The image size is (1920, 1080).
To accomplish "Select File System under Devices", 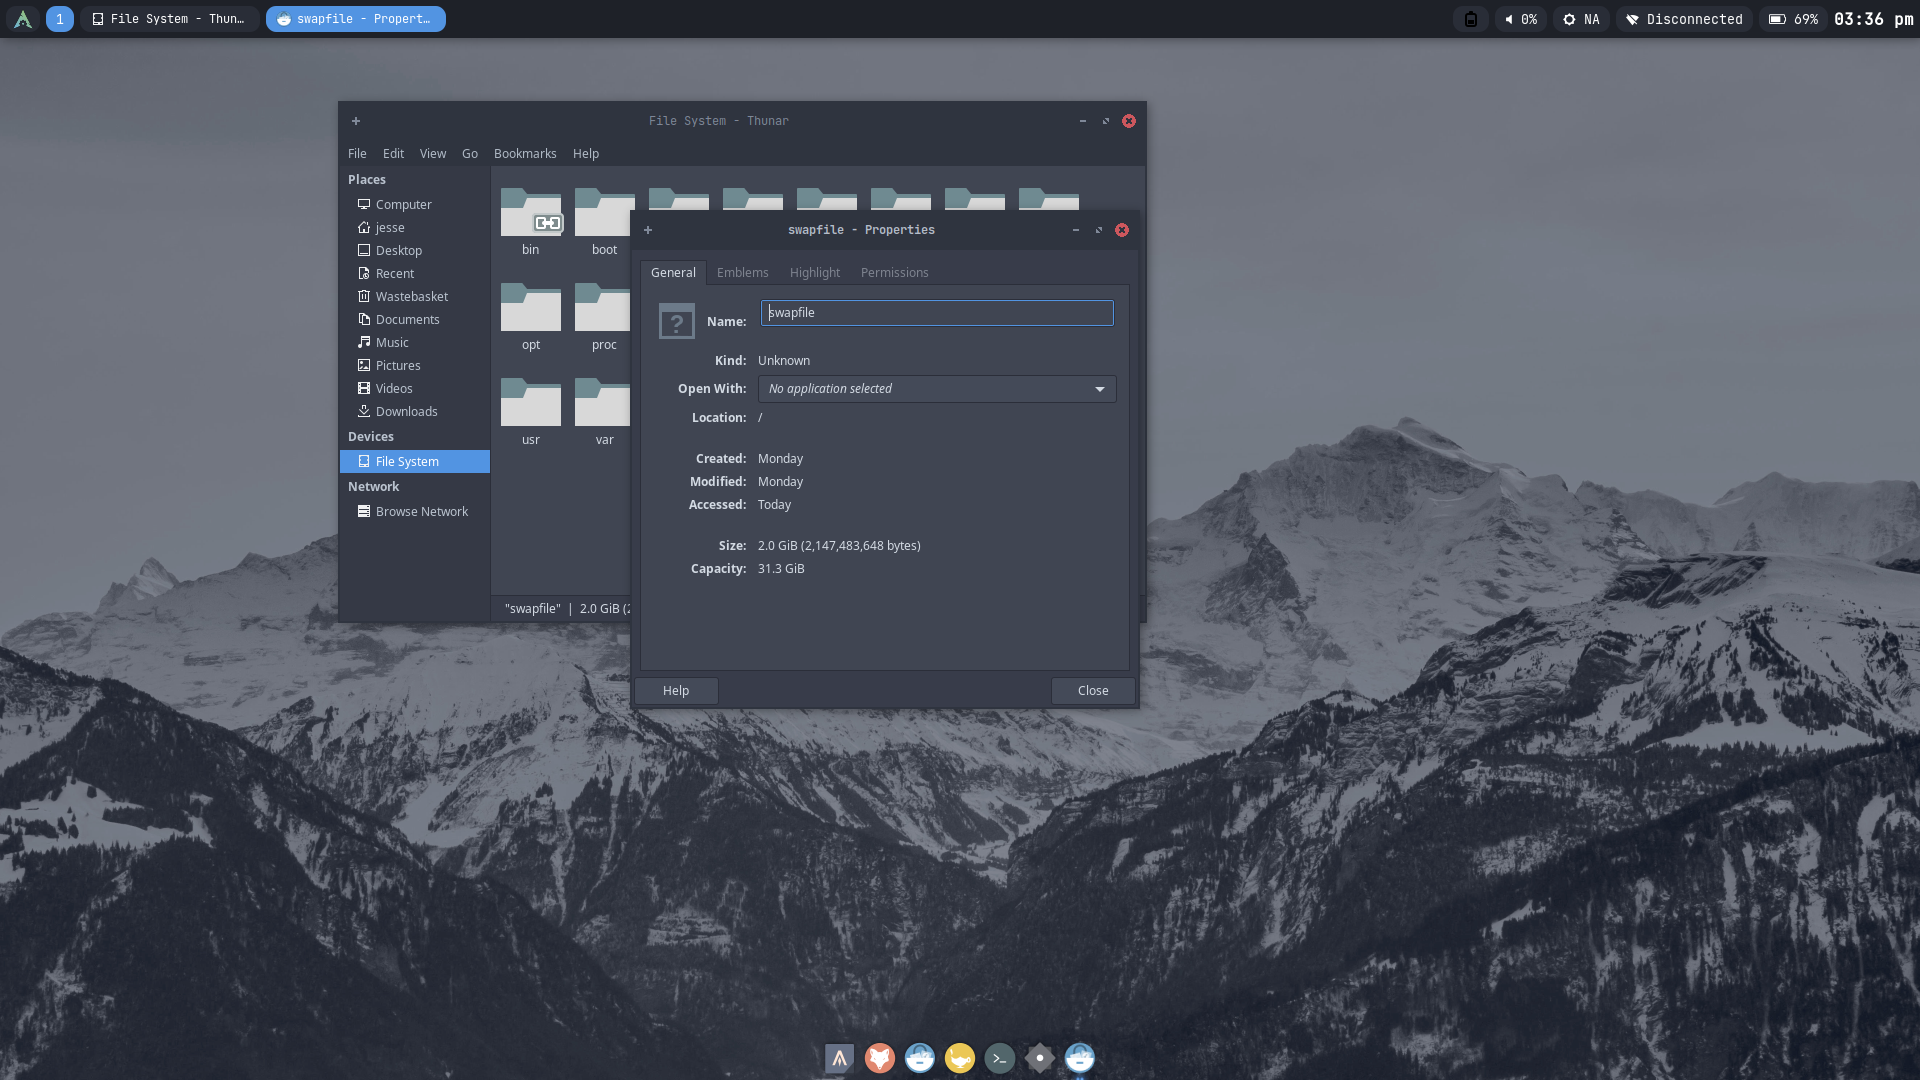I will (x=414, y=462).
